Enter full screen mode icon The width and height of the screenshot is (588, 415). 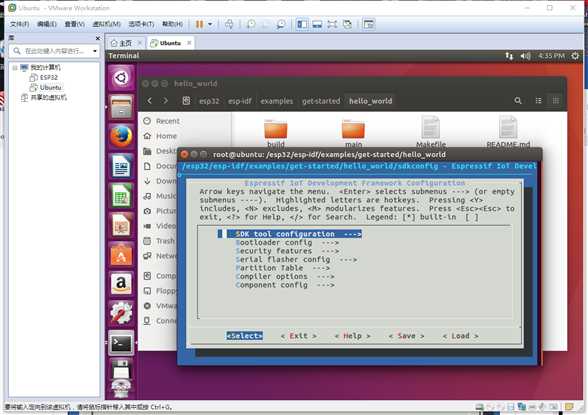[332, 24]
